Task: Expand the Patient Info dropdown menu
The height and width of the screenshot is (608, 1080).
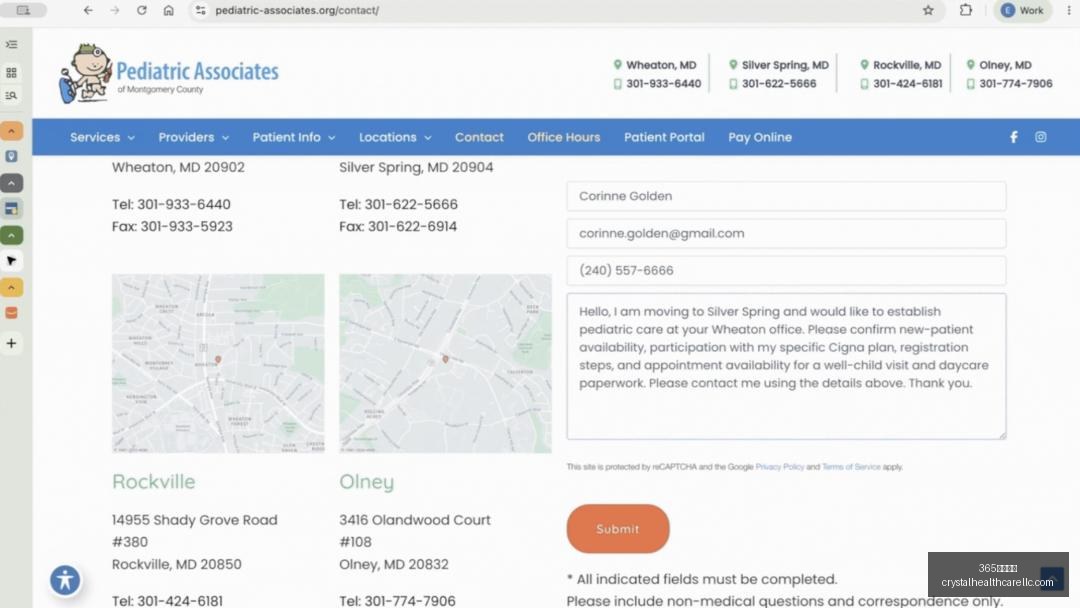Action: pyautogui.click(x=294, y=137)
